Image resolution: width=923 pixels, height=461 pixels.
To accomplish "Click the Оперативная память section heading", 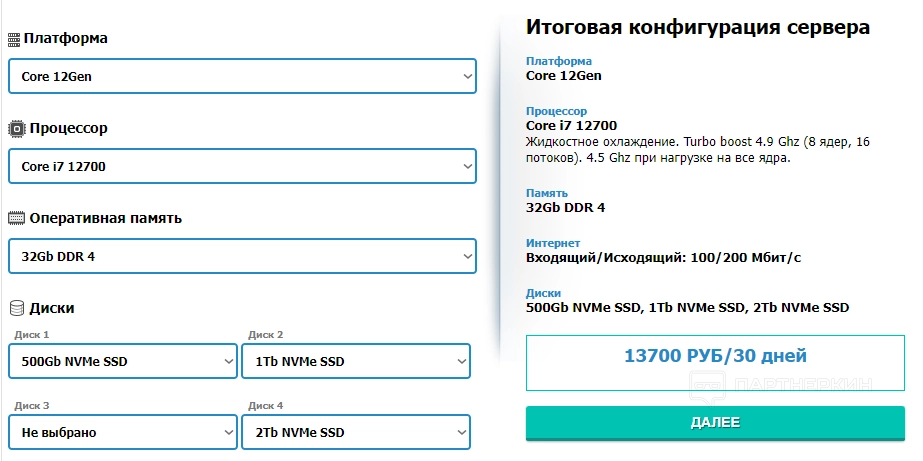I will (x=105, y=218).
